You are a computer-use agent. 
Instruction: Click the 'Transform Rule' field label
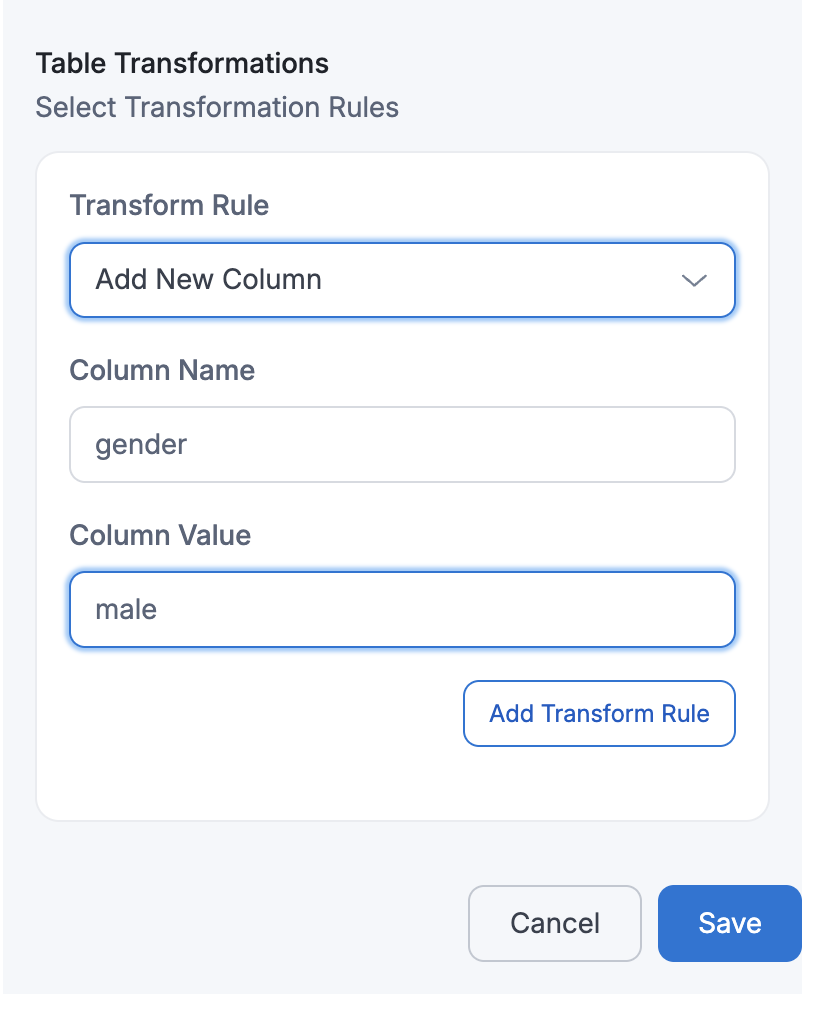[169, 206]
